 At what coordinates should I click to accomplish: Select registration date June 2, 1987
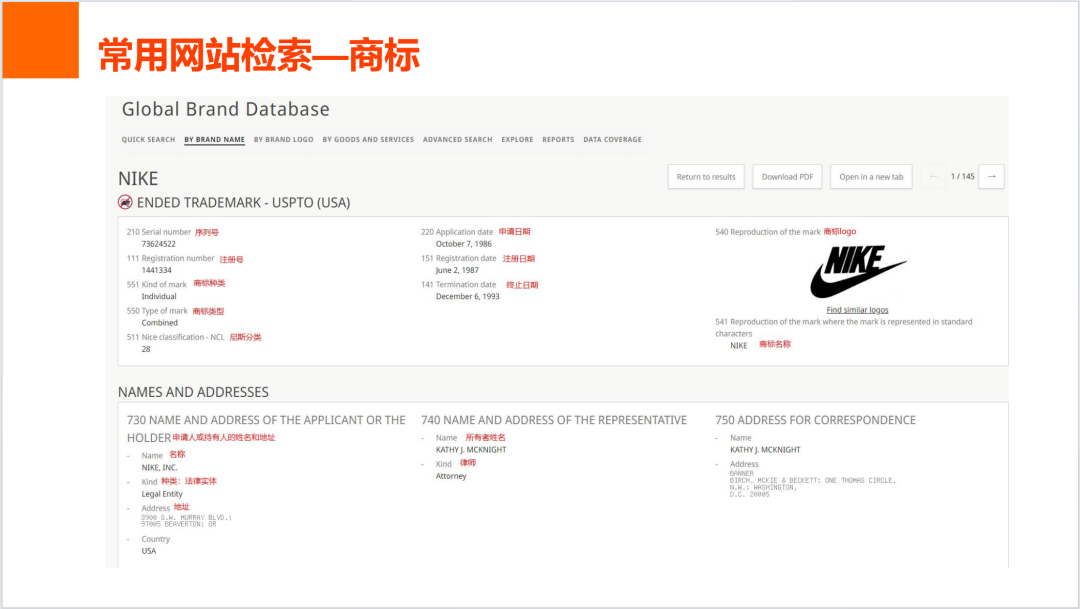[x=457, y=270]
